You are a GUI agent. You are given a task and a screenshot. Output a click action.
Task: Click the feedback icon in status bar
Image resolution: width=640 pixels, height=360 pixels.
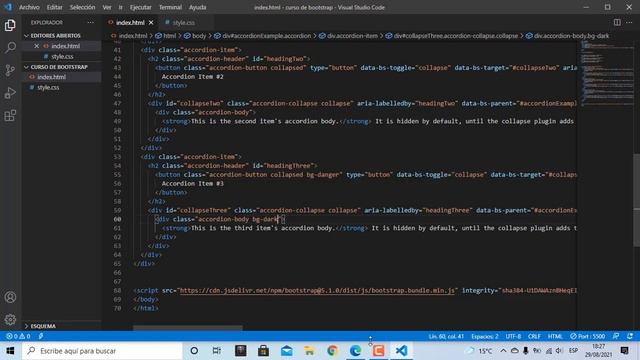click(616, 336)
